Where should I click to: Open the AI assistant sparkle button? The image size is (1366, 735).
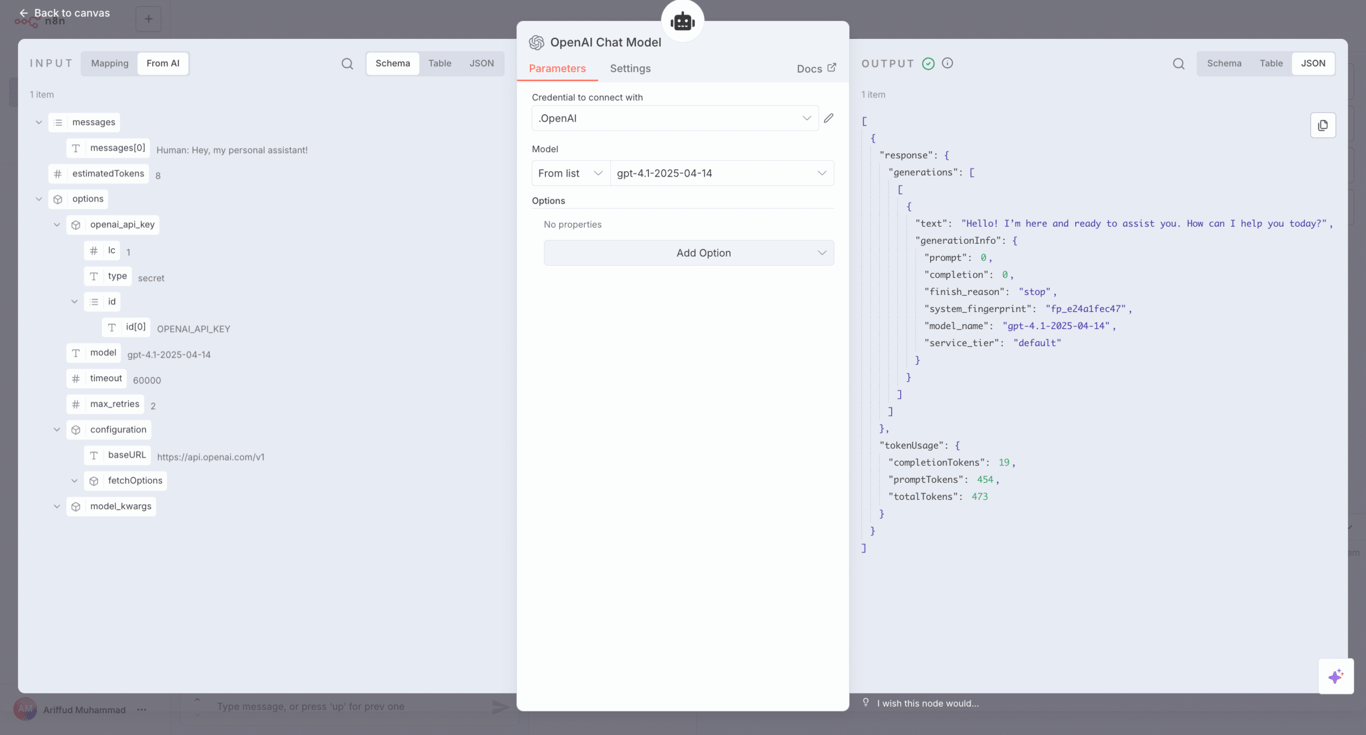(1336, 676)
